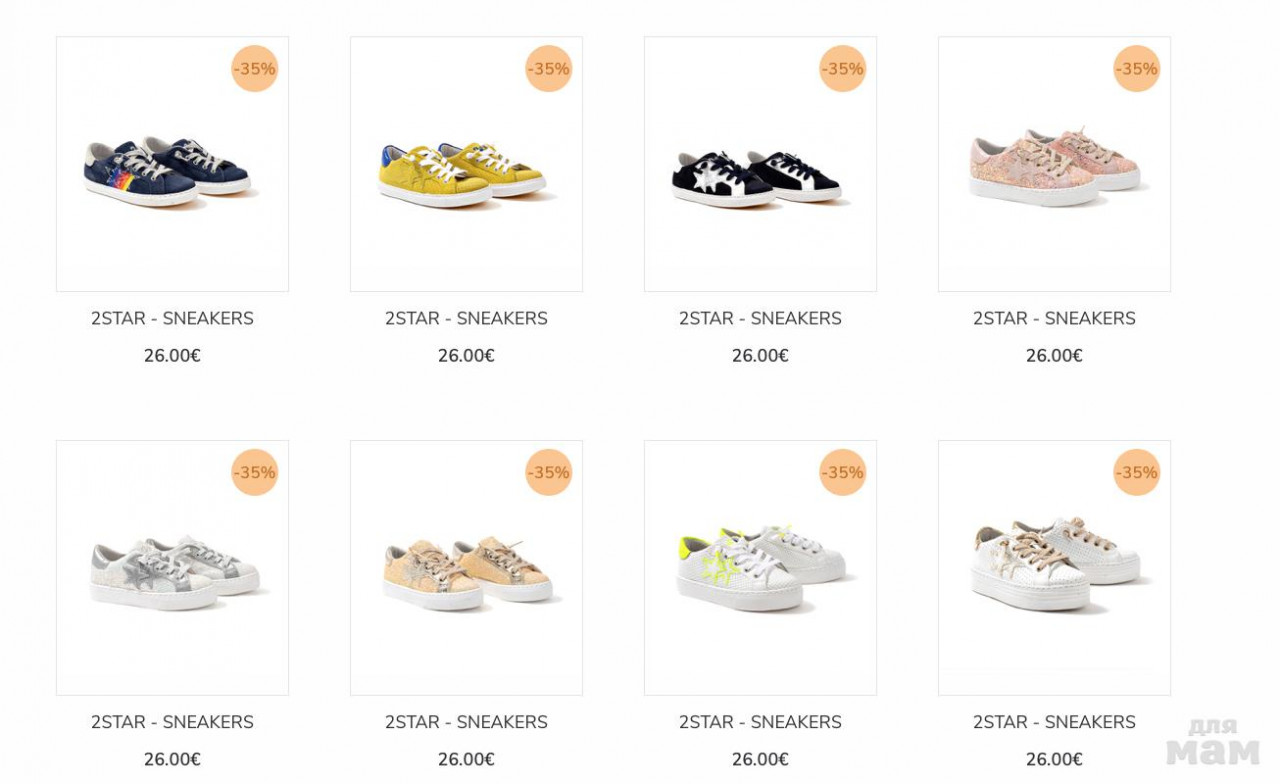
Task: Click the -35% badge on silver star sneakers
Action: click(255, 472)
